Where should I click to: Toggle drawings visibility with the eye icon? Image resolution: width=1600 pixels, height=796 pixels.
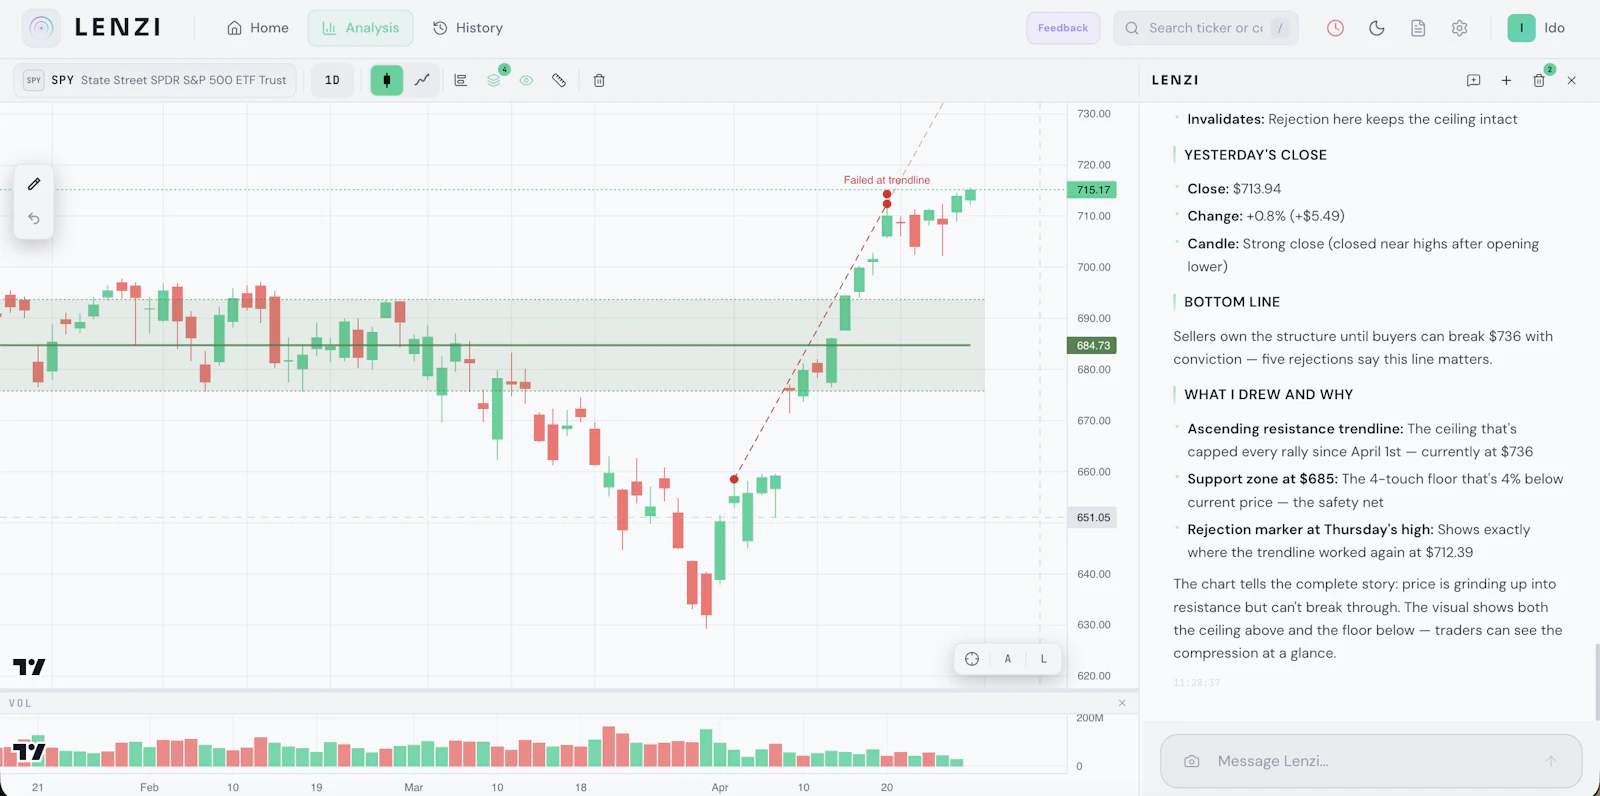pyautogui.click(x=526, y=80)
